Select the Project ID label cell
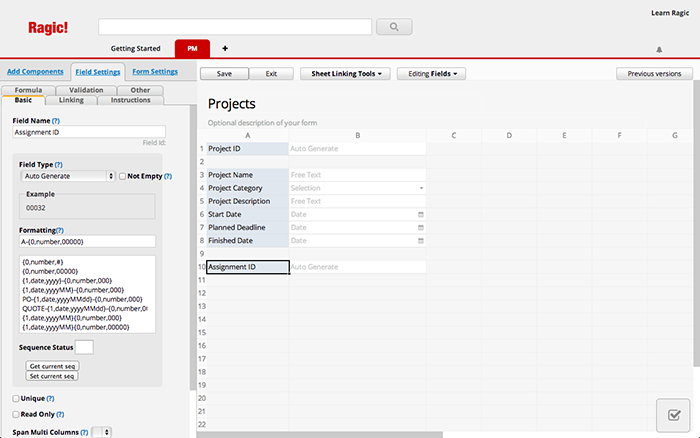The height and width of the screenshot is (438, 700). [x=247, y=149]
